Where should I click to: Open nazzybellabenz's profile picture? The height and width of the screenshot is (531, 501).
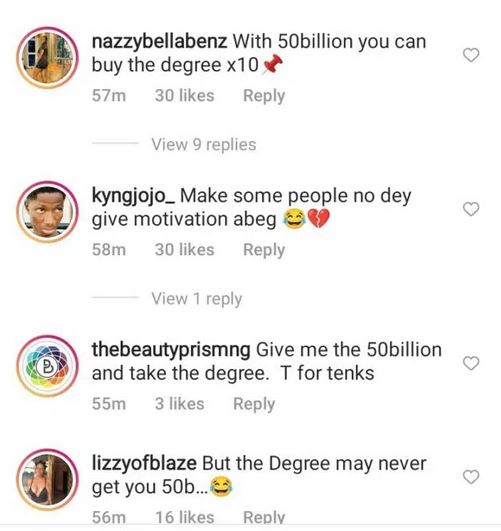coord(47,58)
